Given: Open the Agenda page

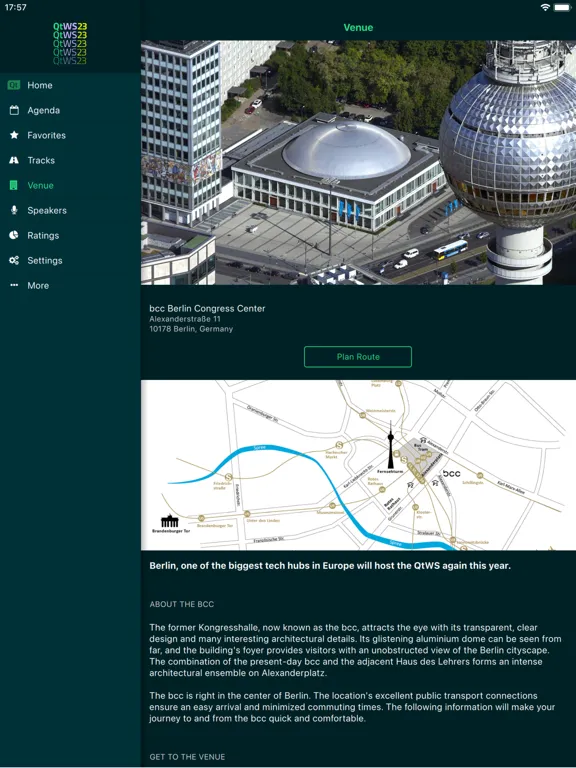Looking at the screenshot, I should [x=71, y=110].
